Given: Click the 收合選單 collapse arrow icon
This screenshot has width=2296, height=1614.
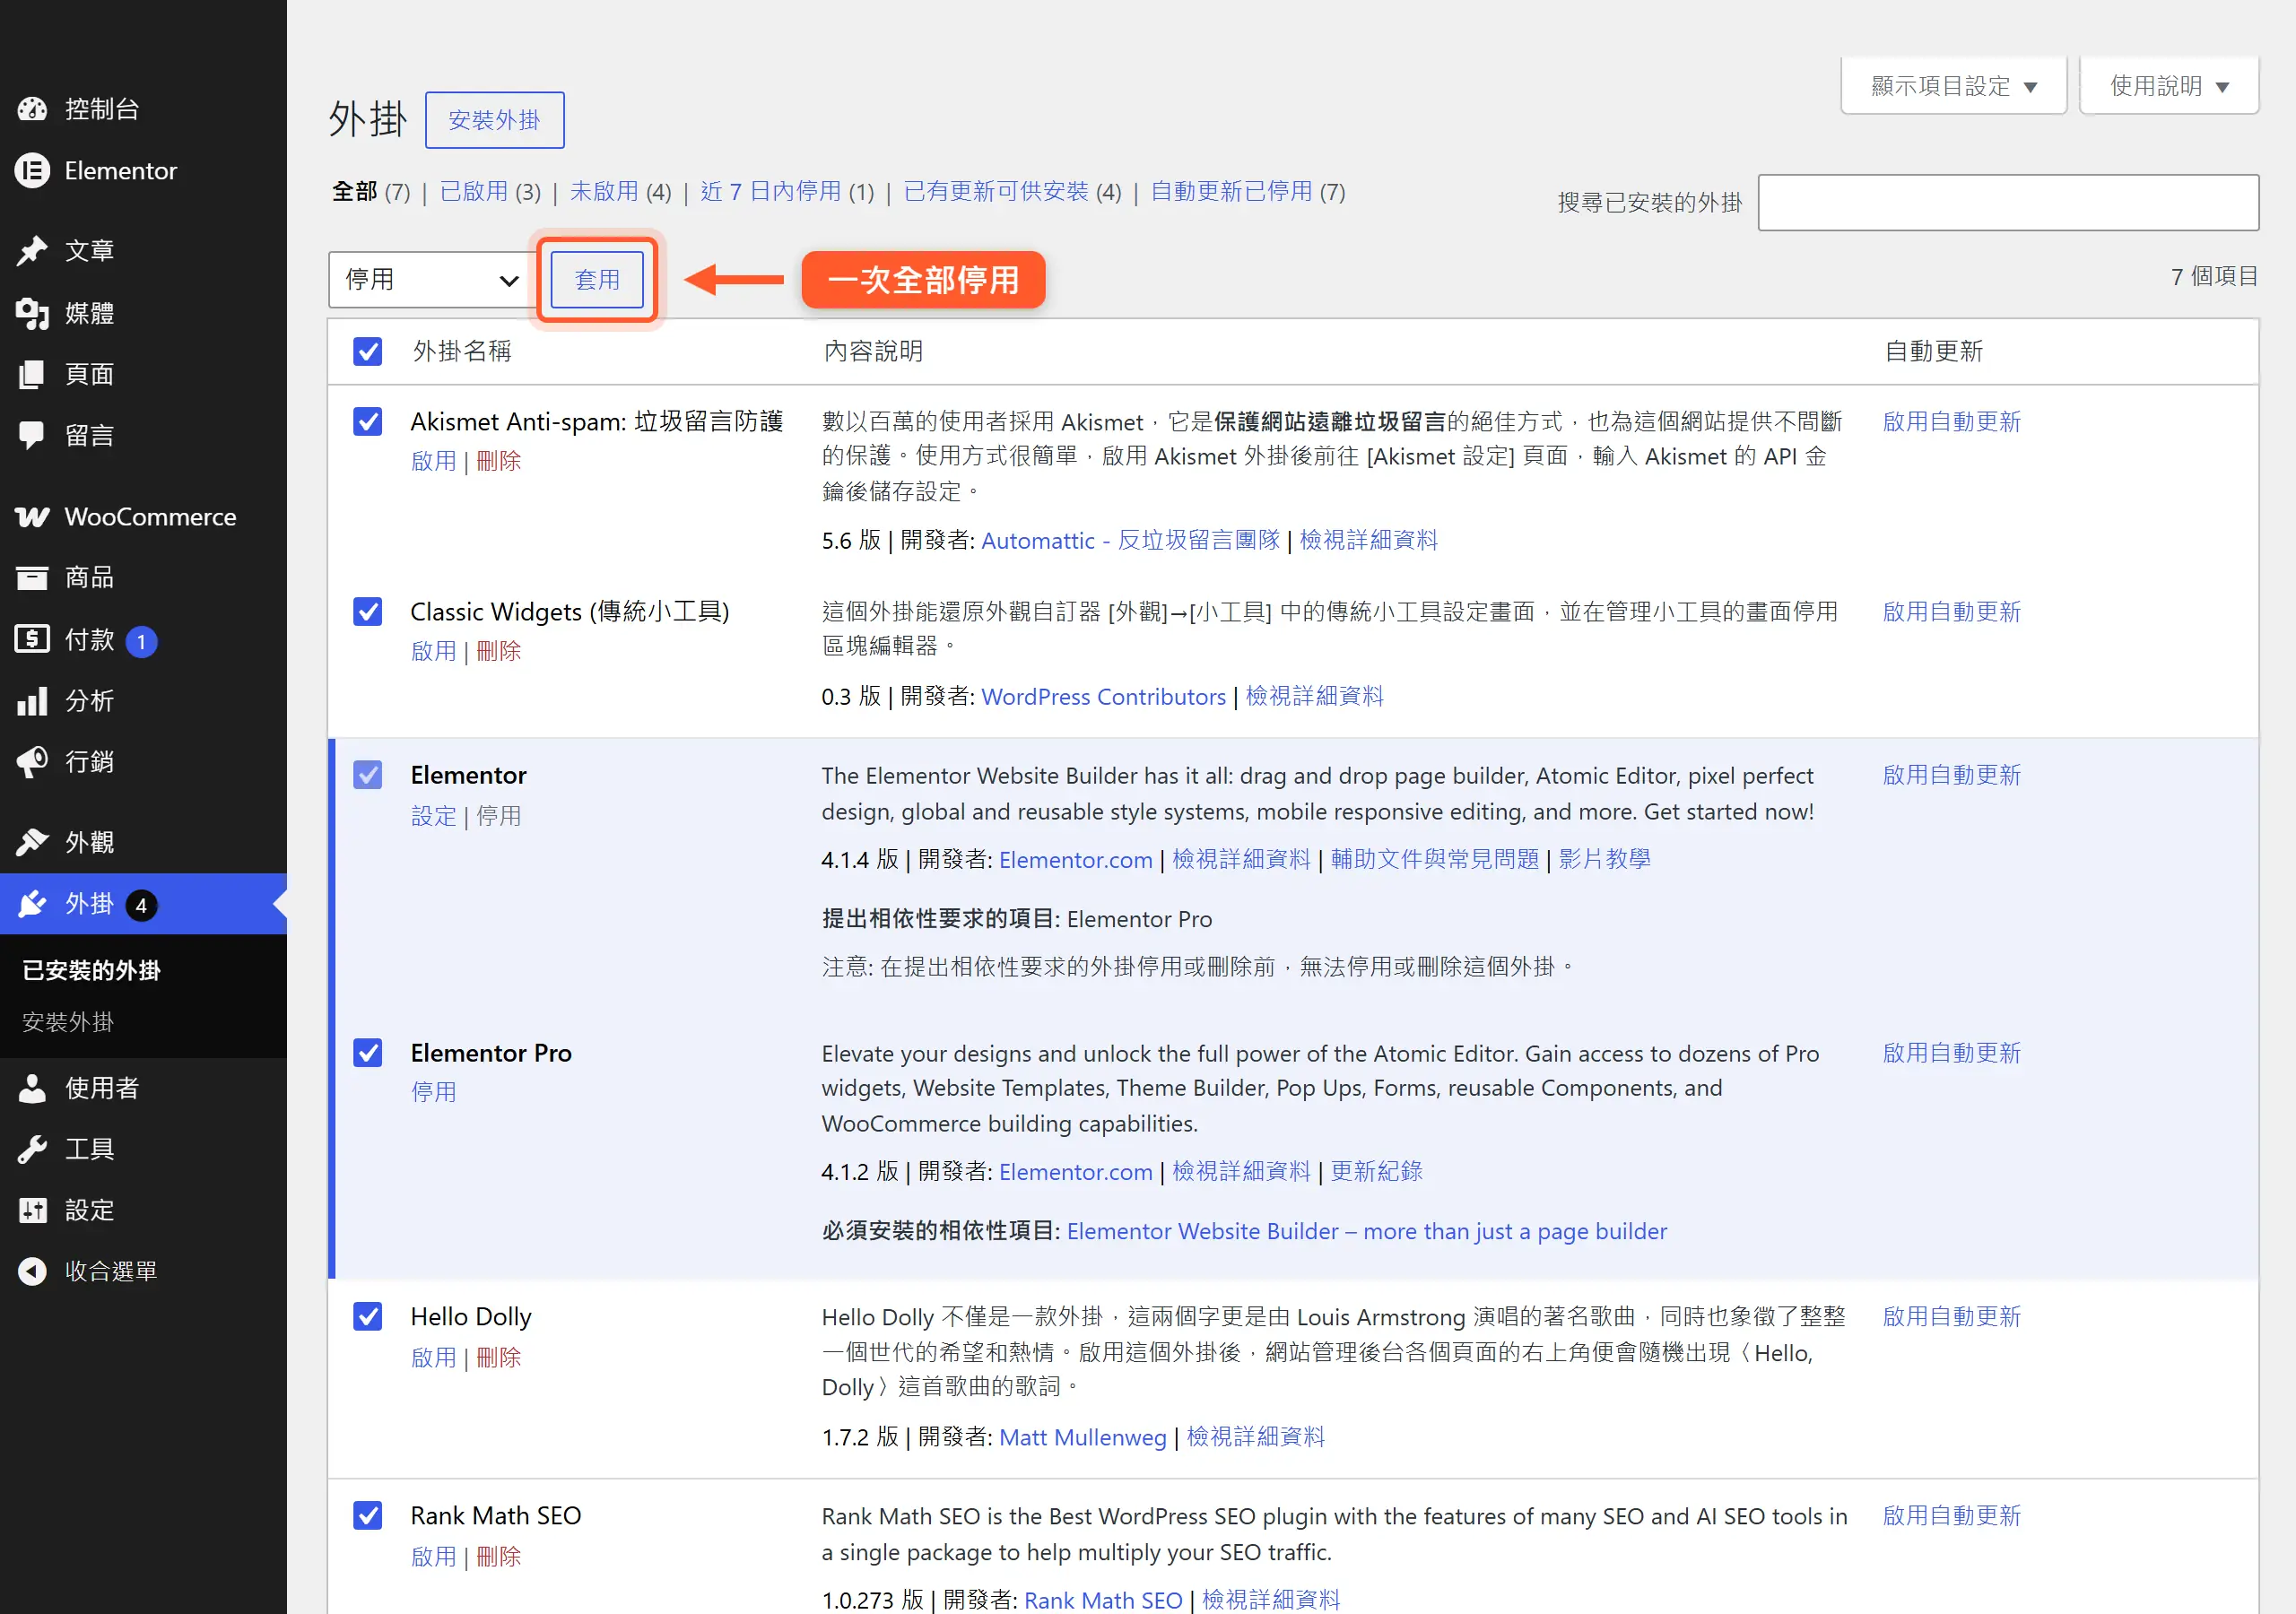Looking at the screenshot, I should coord(32,1271).
